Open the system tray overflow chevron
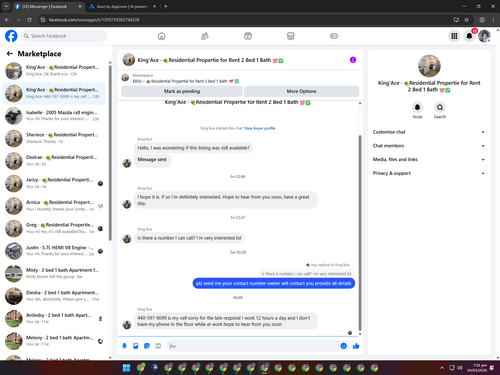The image size is (500, 375). tap(442, 368)
